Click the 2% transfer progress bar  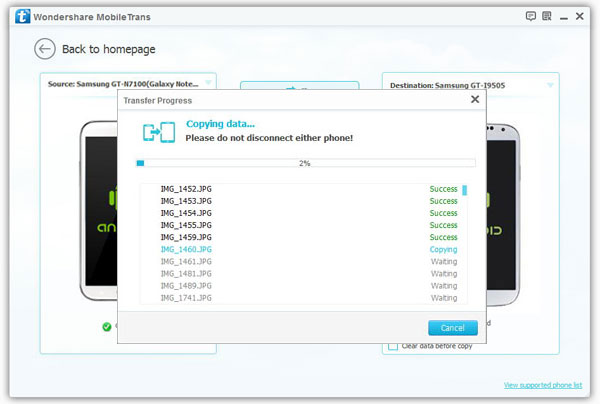pyautogui.click(x=306, y=163)
